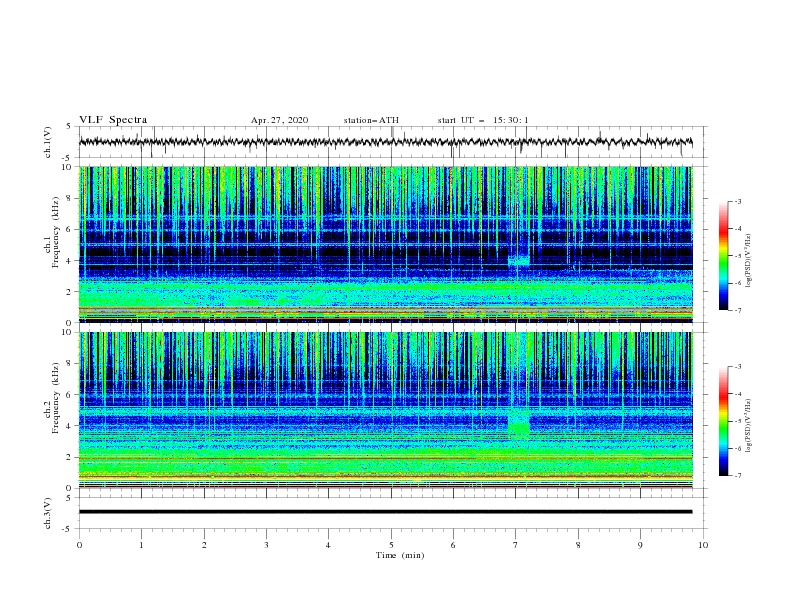Click the "-7" label on ch.1 colorbar
Viewport: 792px width, 612px height.
(738, 310)
